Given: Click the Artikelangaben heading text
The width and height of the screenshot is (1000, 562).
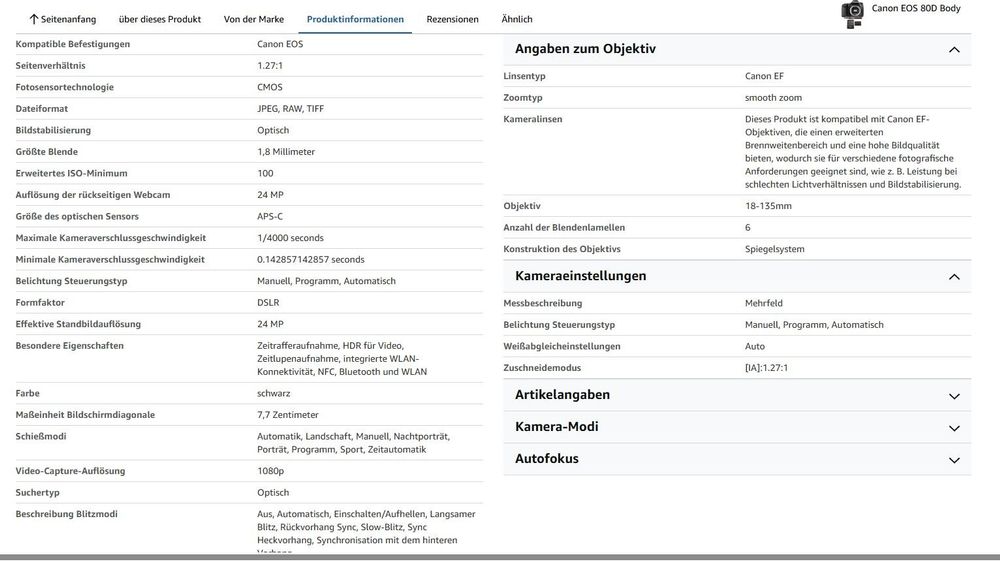Looking at the screenshot, I should (x=562, y=395).
